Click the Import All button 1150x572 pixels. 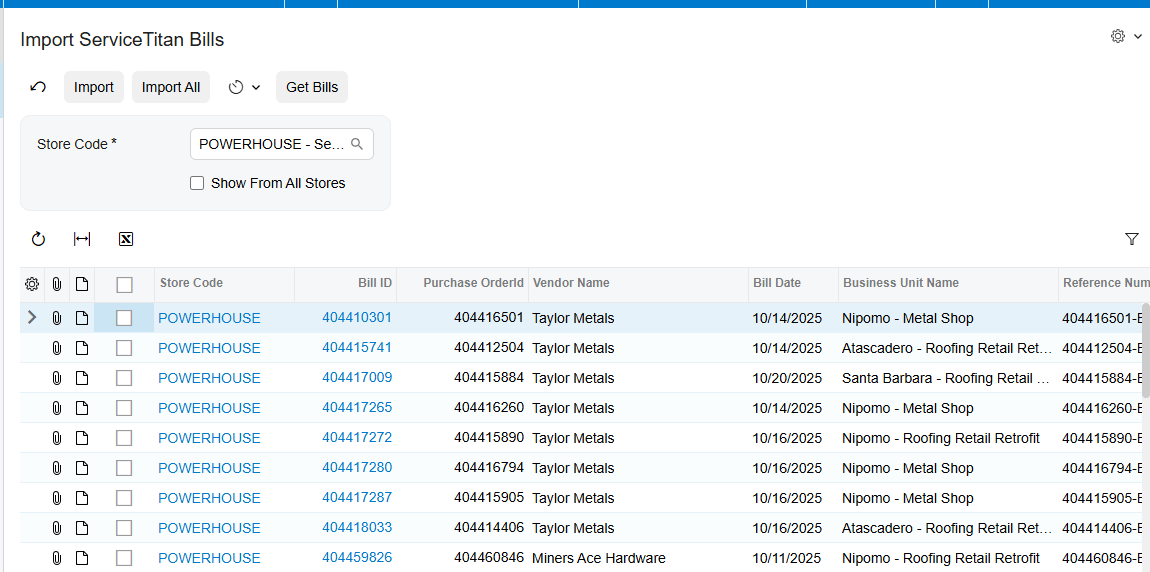[171, 87]
